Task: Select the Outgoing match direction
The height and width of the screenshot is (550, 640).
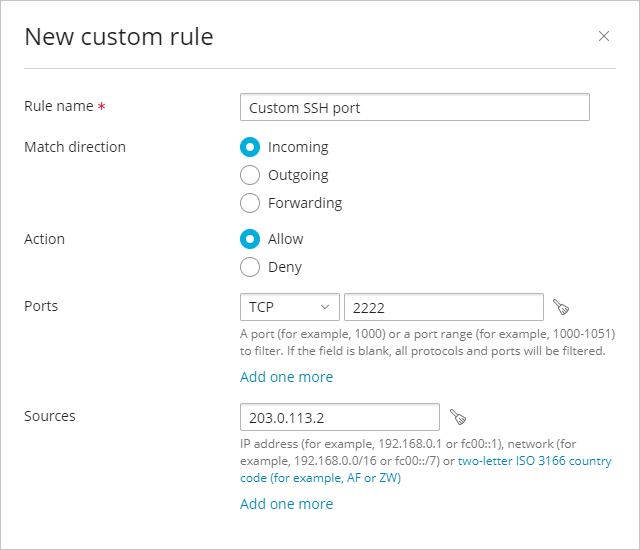Action: click(x=250, y=175)
